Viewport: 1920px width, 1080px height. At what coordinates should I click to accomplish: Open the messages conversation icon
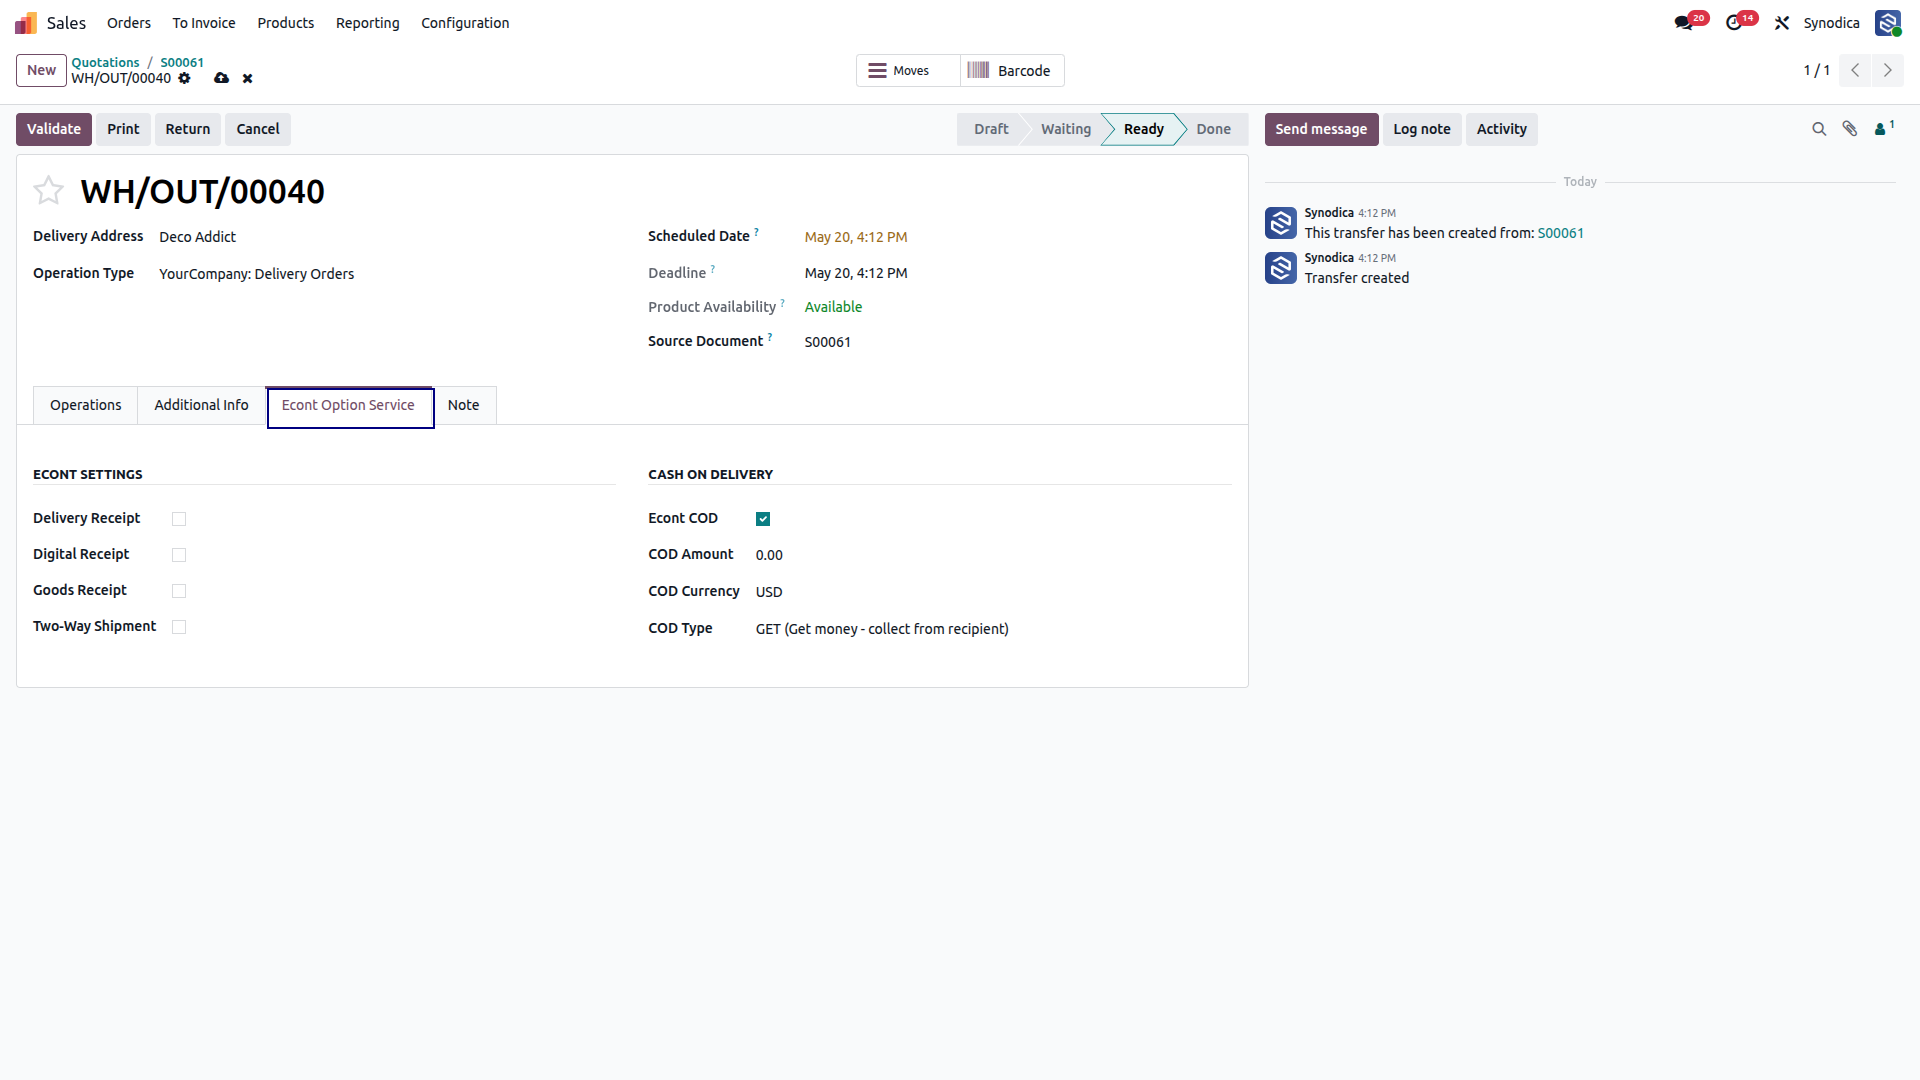point(1684,23)
